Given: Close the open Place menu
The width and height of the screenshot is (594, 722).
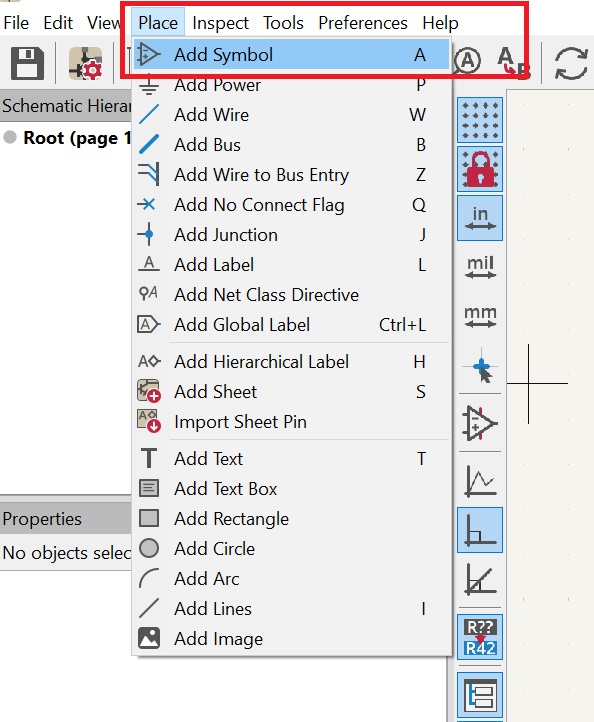Looking at the screenshot, I should [158, 23].
